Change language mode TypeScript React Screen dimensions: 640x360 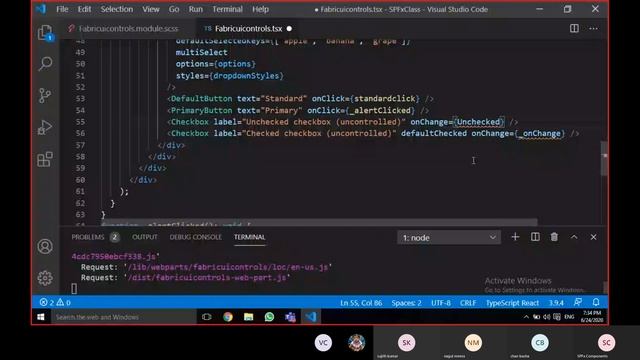click(x=512, y=303)
